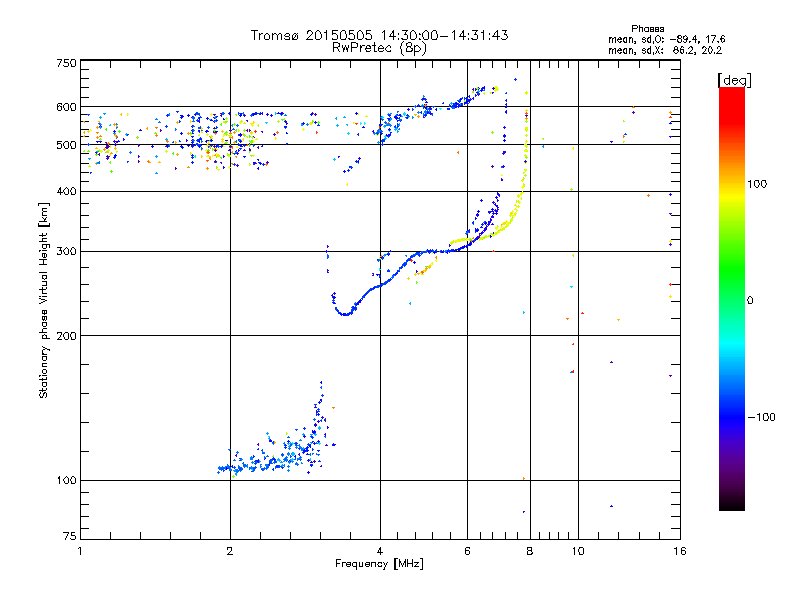Click the x-axis tick label '10'
This screenshot has height=600, width=800.
[x=578, y=551]
